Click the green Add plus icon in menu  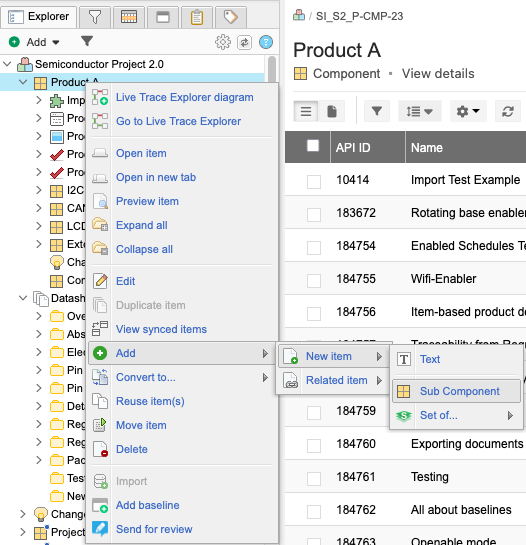tap(100, 353)
